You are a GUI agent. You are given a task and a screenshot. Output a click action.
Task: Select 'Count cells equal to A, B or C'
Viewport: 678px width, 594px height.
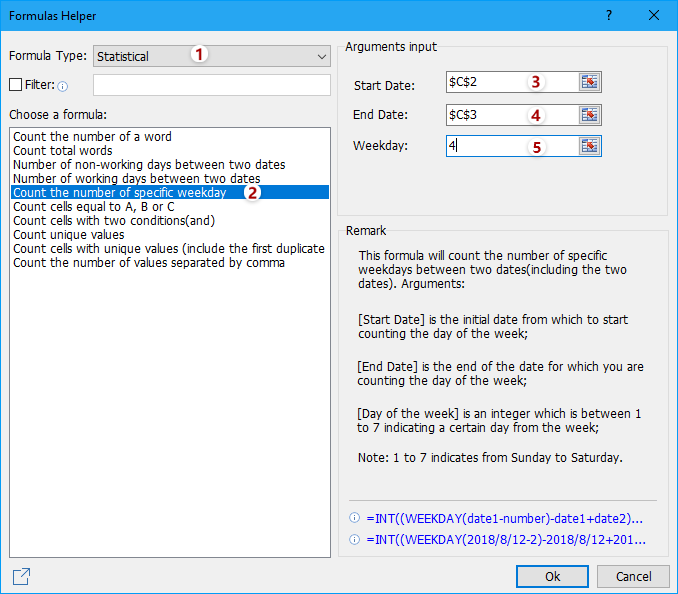(x=94, y=207)
